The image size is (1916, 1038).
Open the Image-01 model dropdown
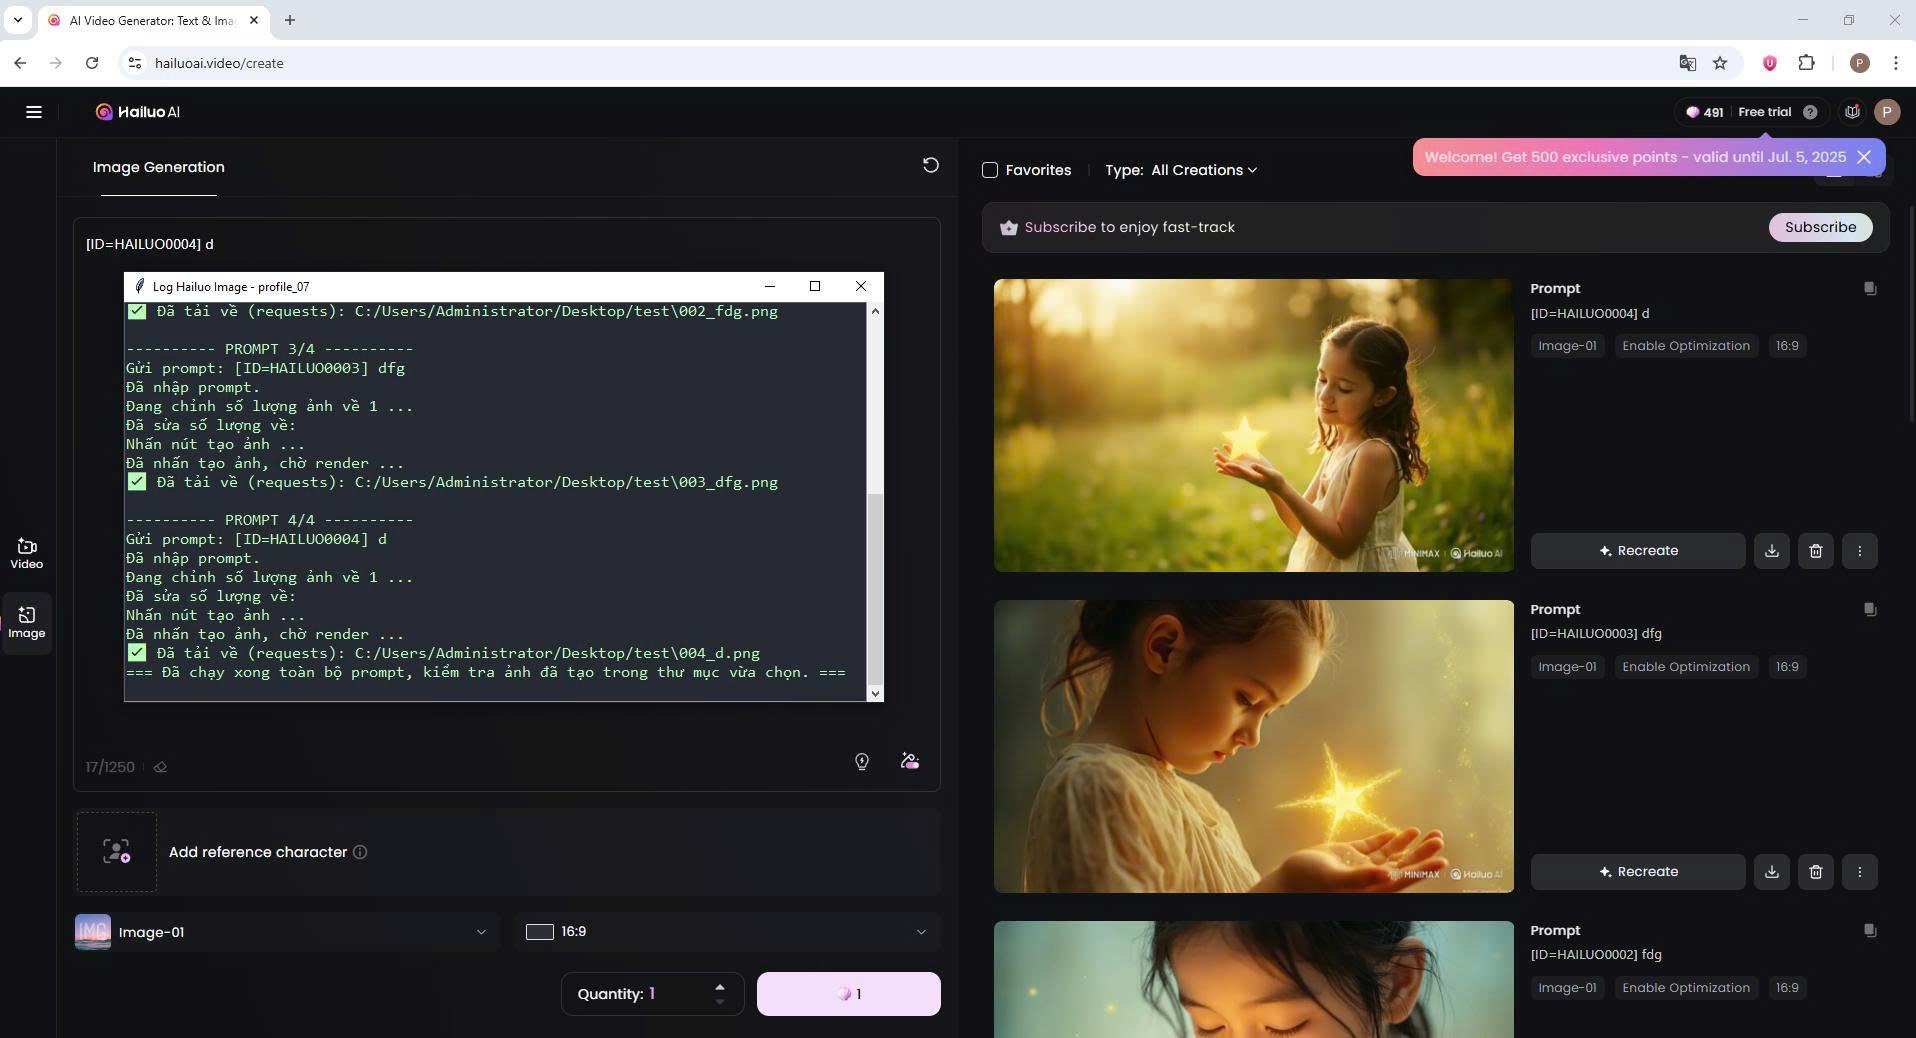[x=285, y=932]
